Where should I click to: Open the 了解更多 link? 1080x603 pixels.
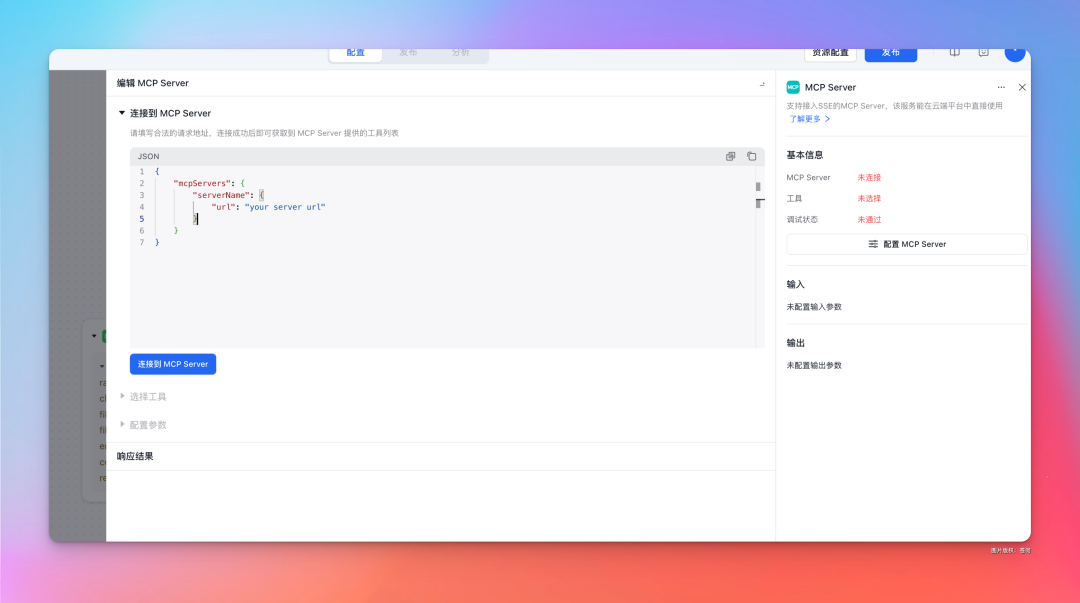tap(809, 119)
